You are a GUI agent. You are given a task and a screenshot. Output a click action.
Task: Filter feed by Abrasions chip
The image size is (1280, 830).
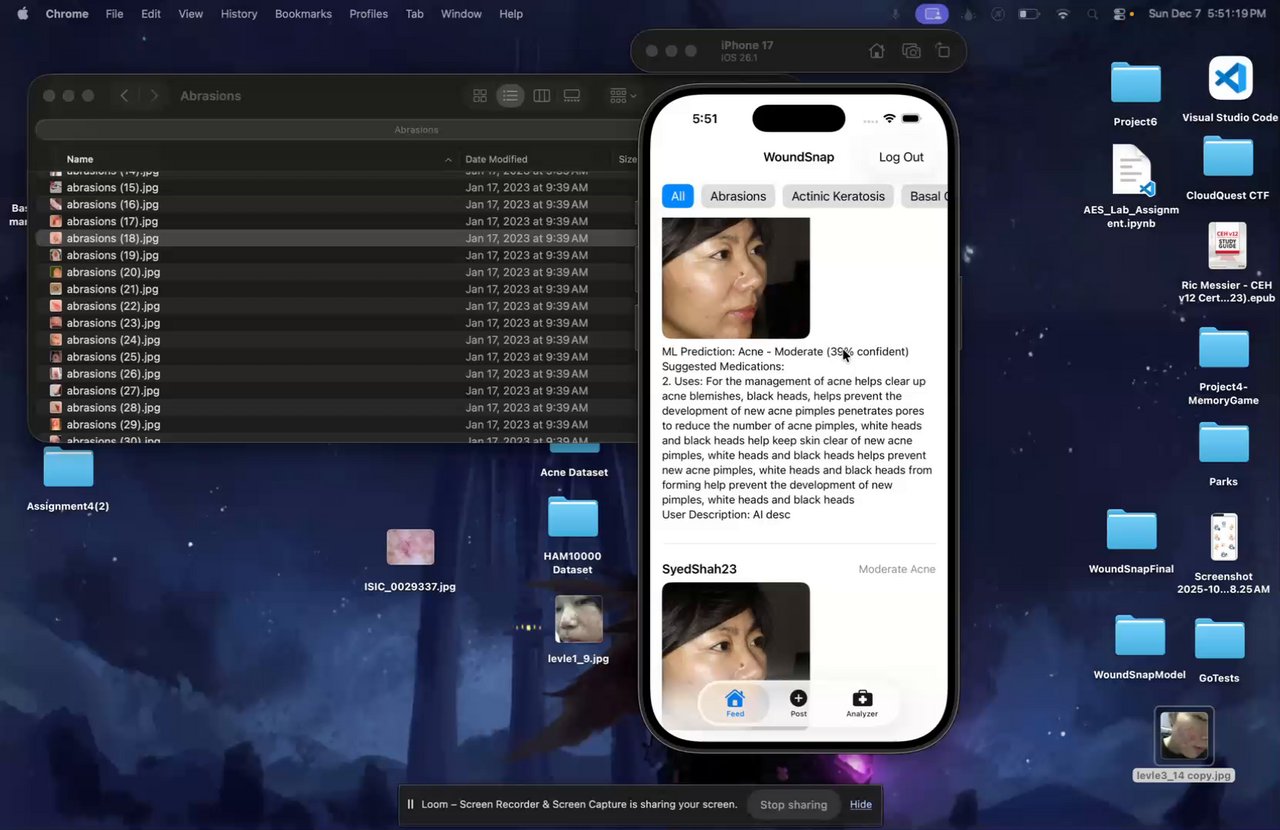click(x=738, y=196)
